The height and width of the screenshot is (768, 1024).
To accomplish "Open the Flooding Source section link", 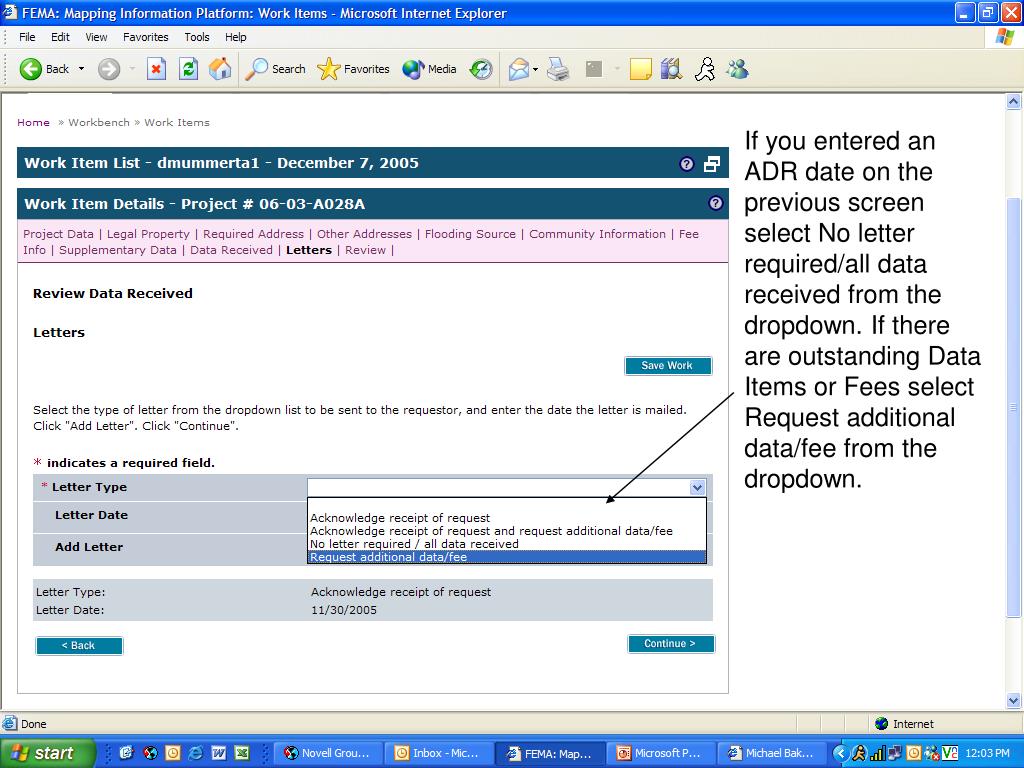I will [470, 234].
